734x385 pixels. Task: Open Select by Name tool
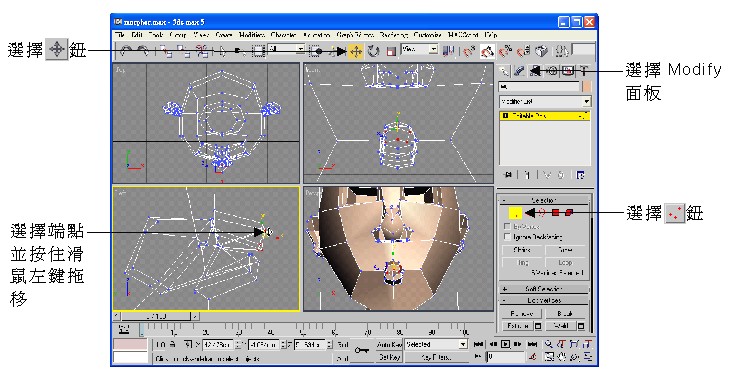[x=241, y=51]
